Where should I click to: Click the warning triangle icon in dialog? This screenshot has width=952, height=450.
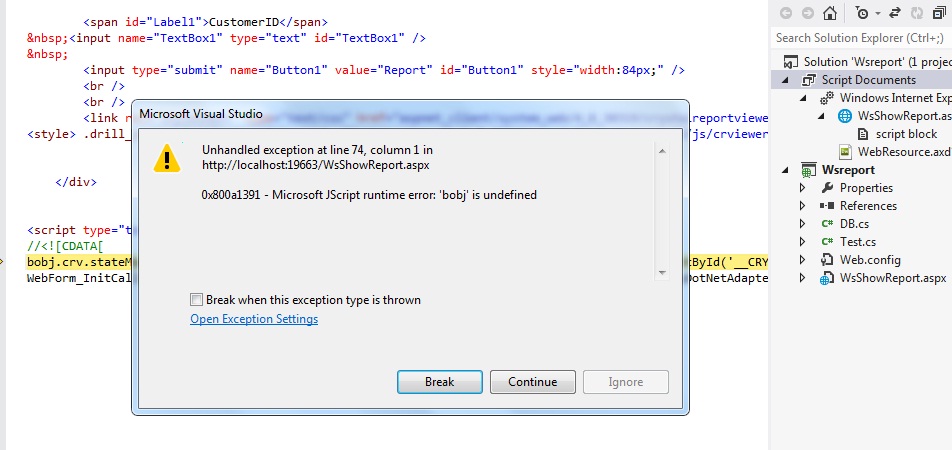(x=167, y=159)
